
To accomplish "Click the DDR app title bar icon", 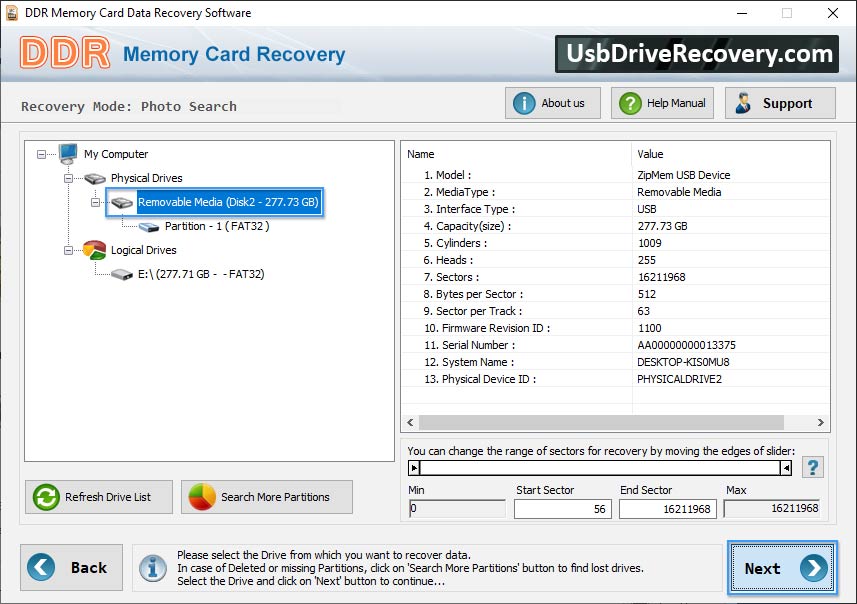I will coord(12,13).
